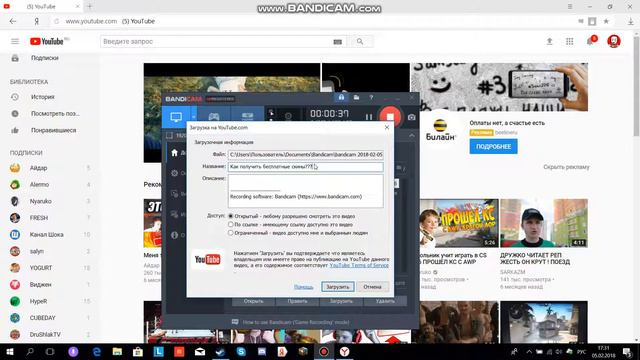
Task: Click the help link in upload dialog
Action: click(303, 287)
